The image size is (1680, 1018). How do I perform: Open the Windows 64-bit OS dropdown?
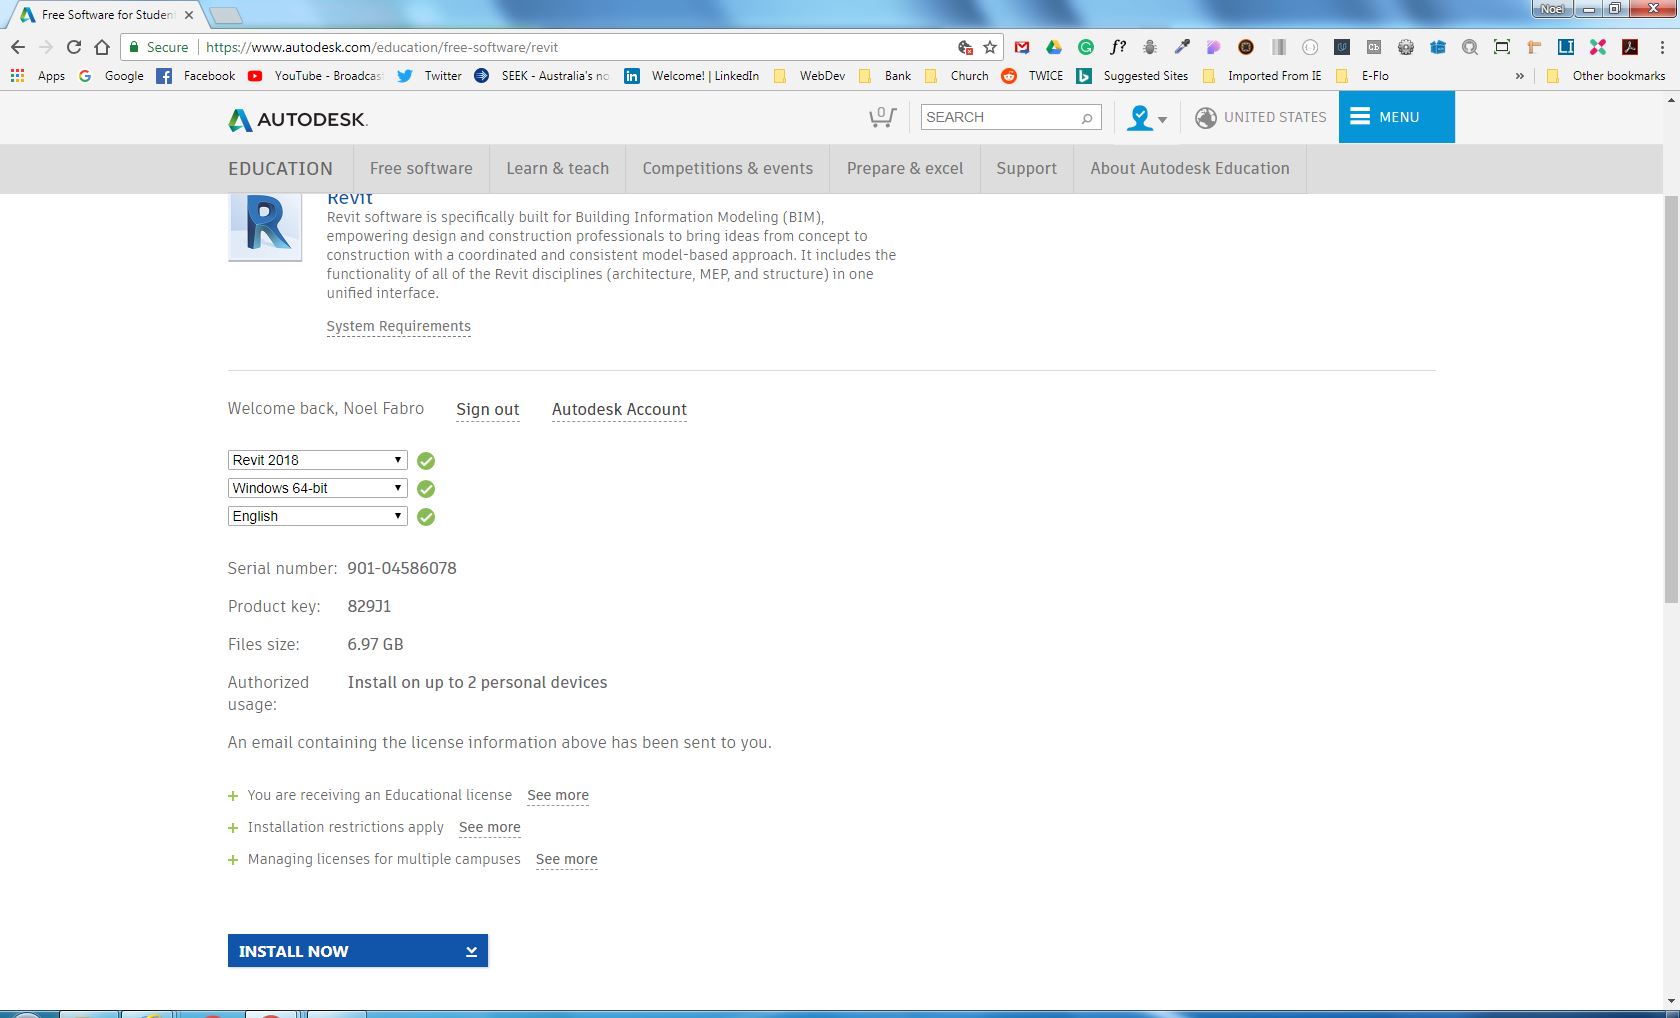click(x=317, y=488)
